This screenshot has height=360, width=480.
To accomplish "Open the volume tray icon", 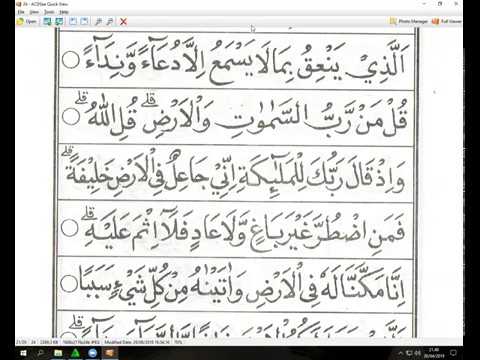I will [418, 353].
